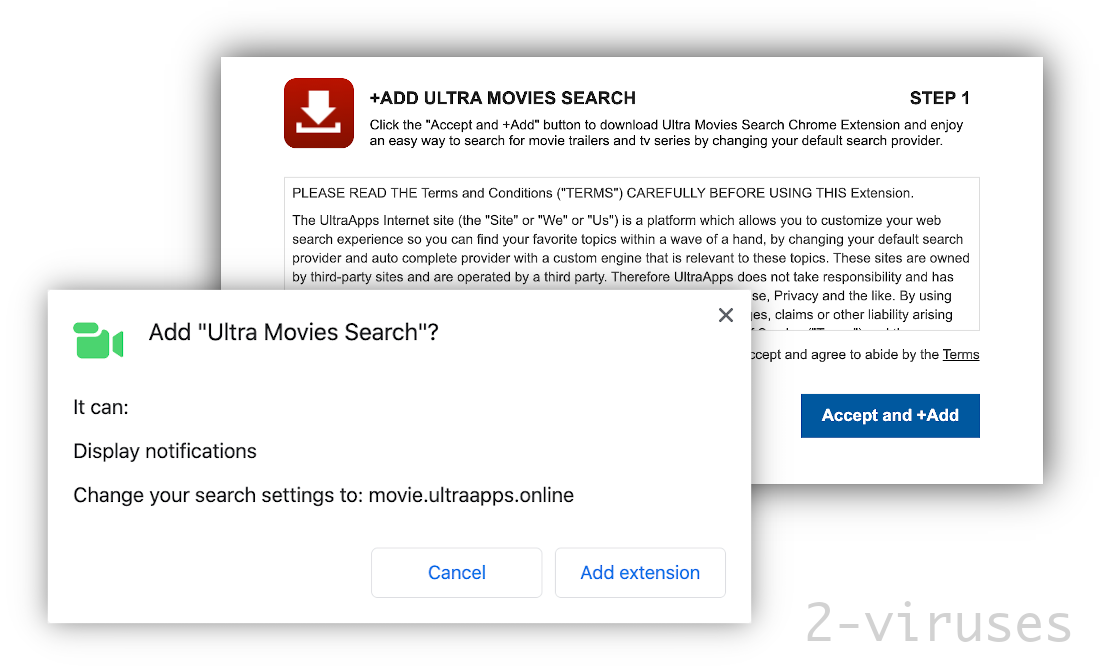Select the movie.ultraapps.online search setting text
The image size is (1100, 671).
click(471, 495)
